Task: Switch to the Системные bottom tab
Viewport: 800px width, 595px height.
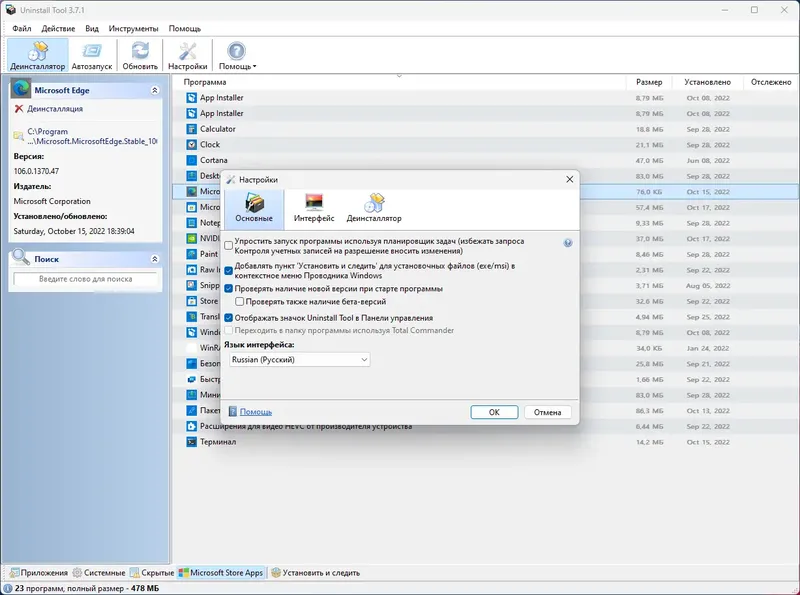Action: point(99,573)
